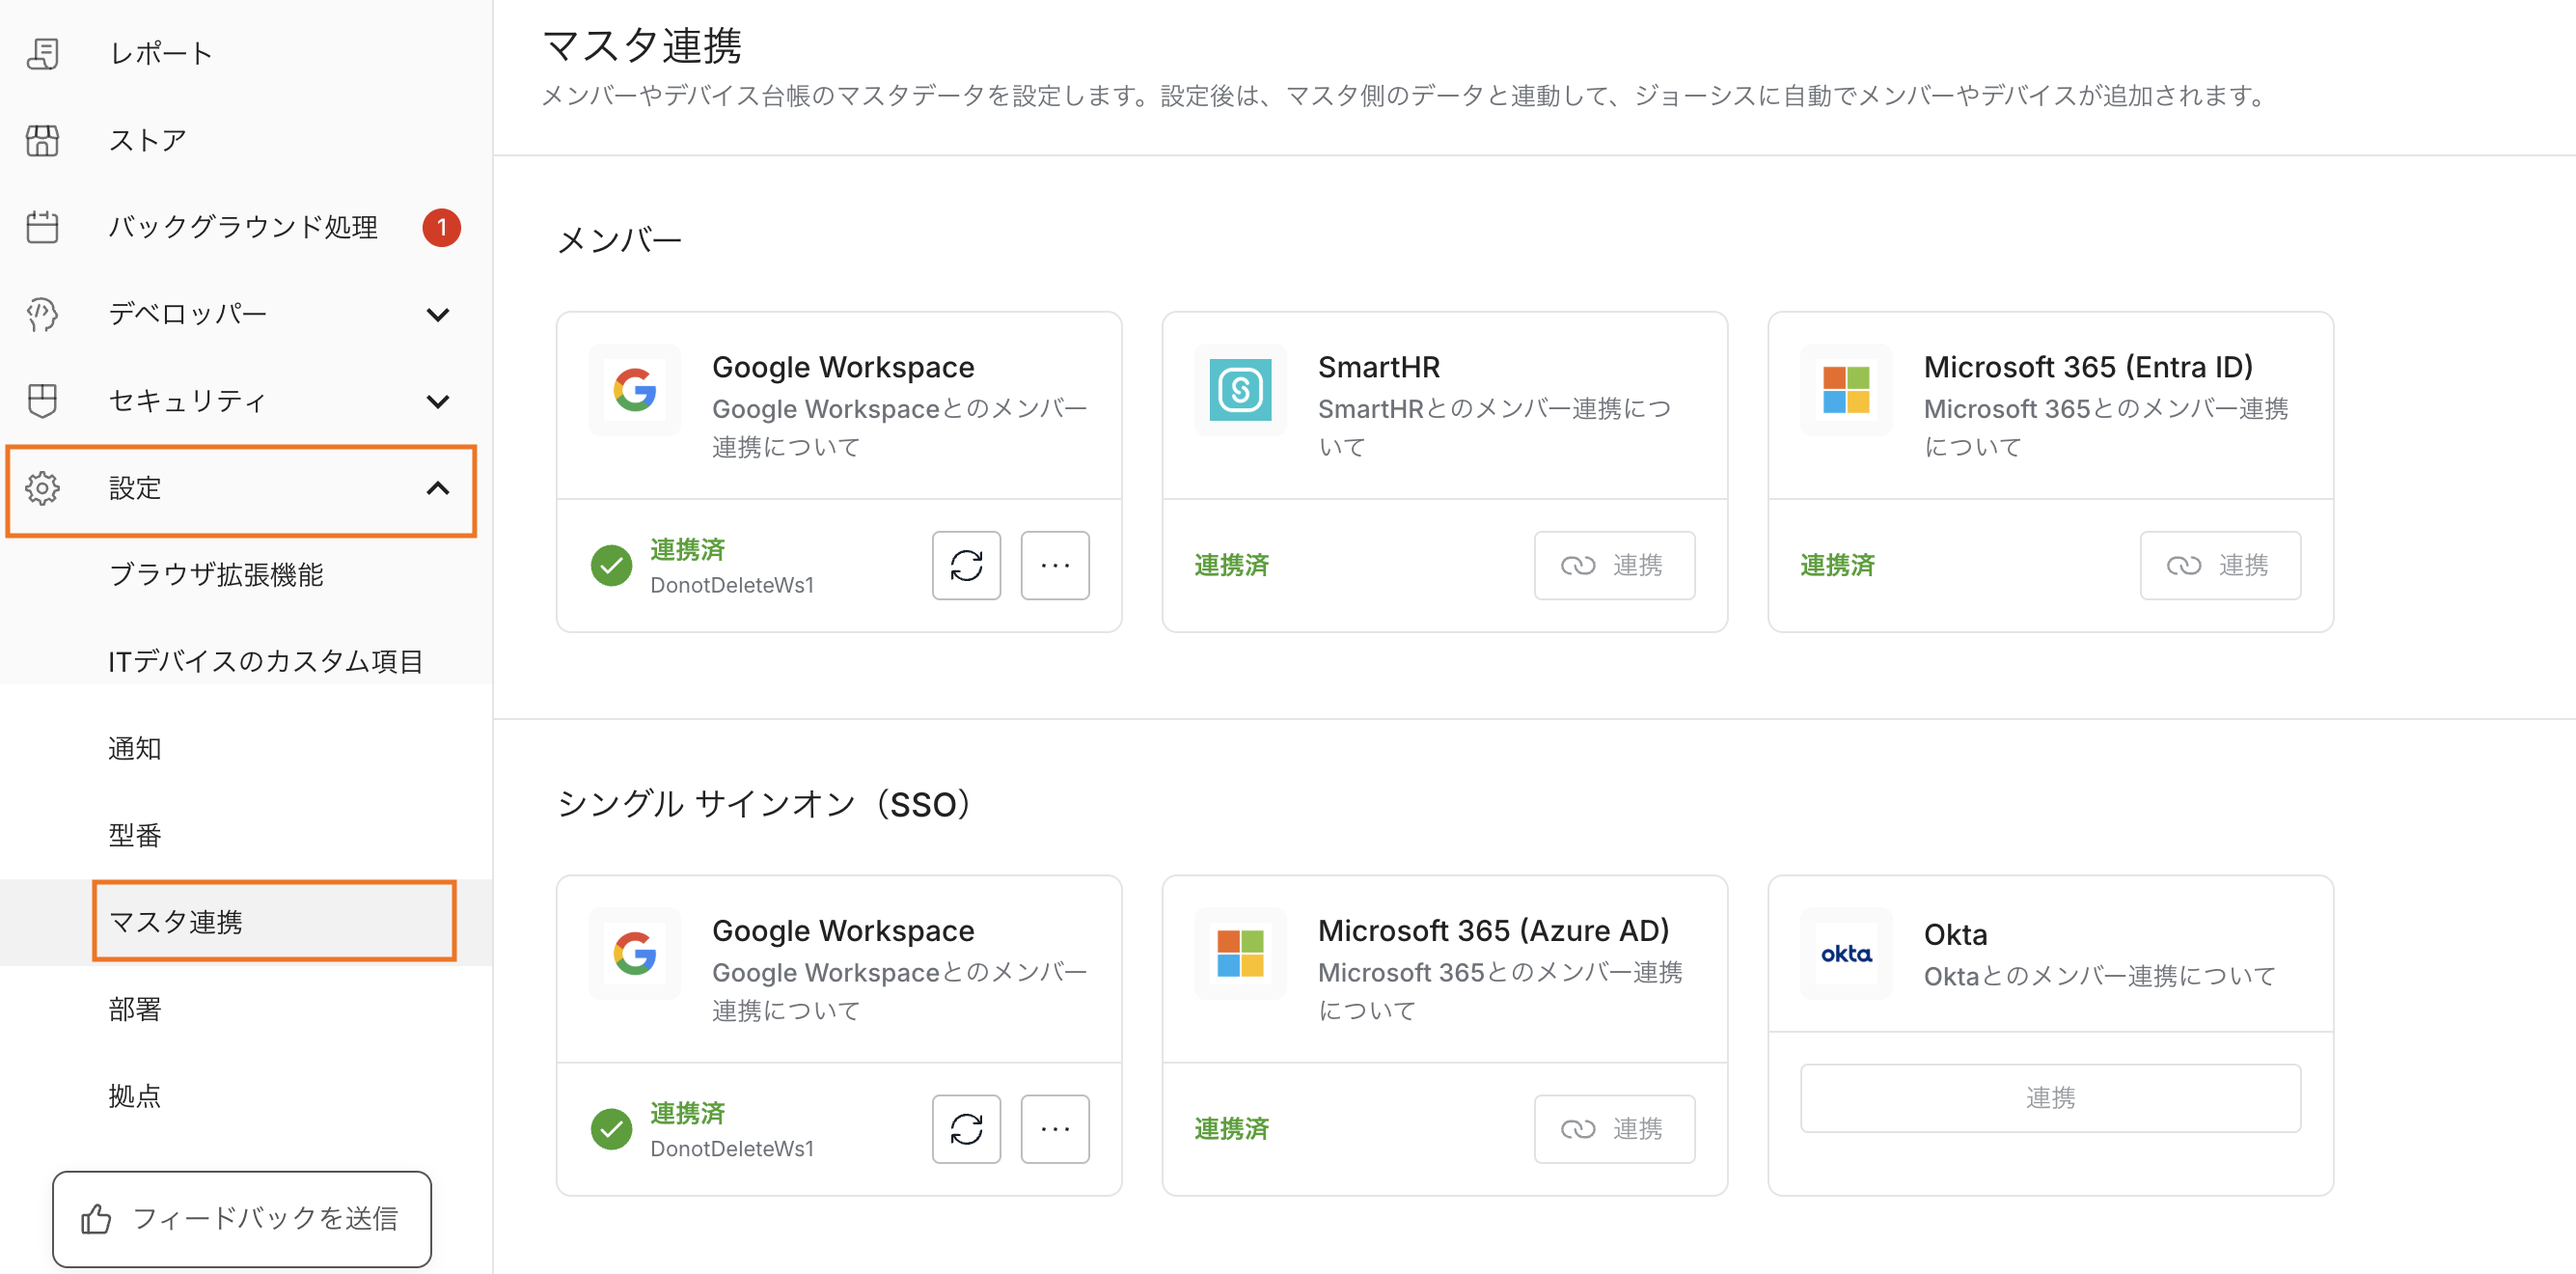This screenshot has width=2576, height=1274.
Task: Click the Microsoft 365 (Entra ID) logo
Action: tap(1845, 390)
